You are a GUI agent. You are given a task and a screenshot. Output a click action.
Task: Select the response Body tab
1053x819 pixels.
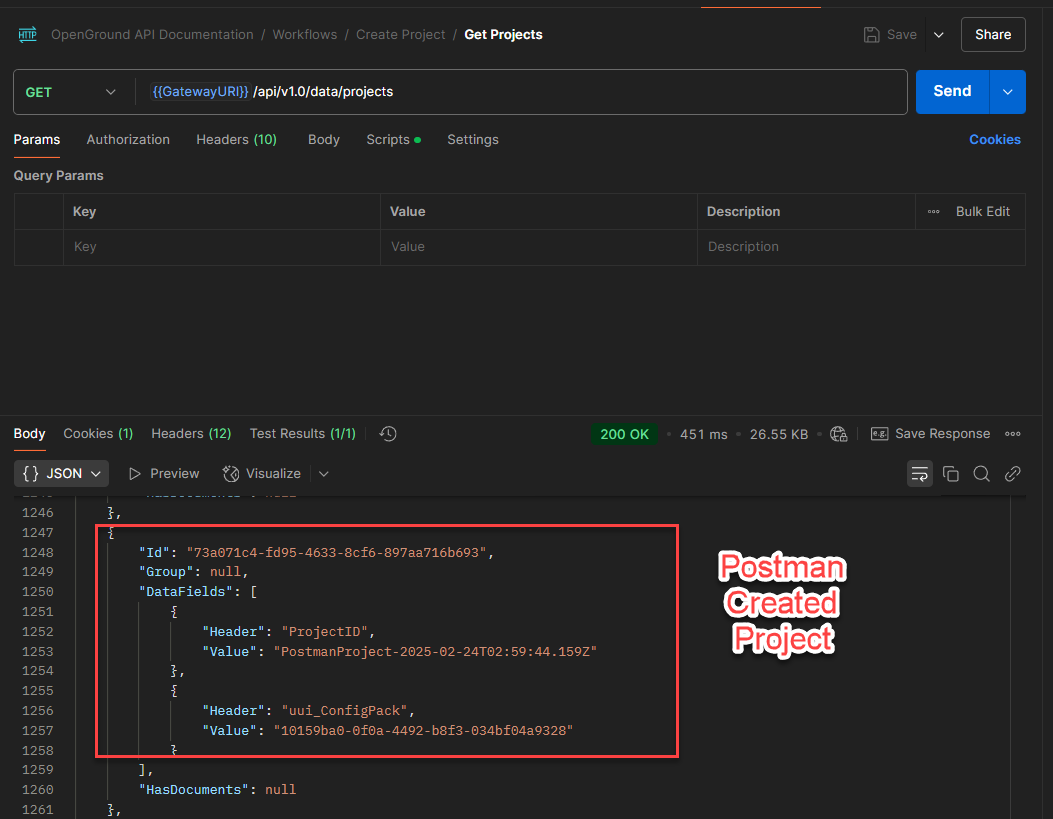[30, 434]
